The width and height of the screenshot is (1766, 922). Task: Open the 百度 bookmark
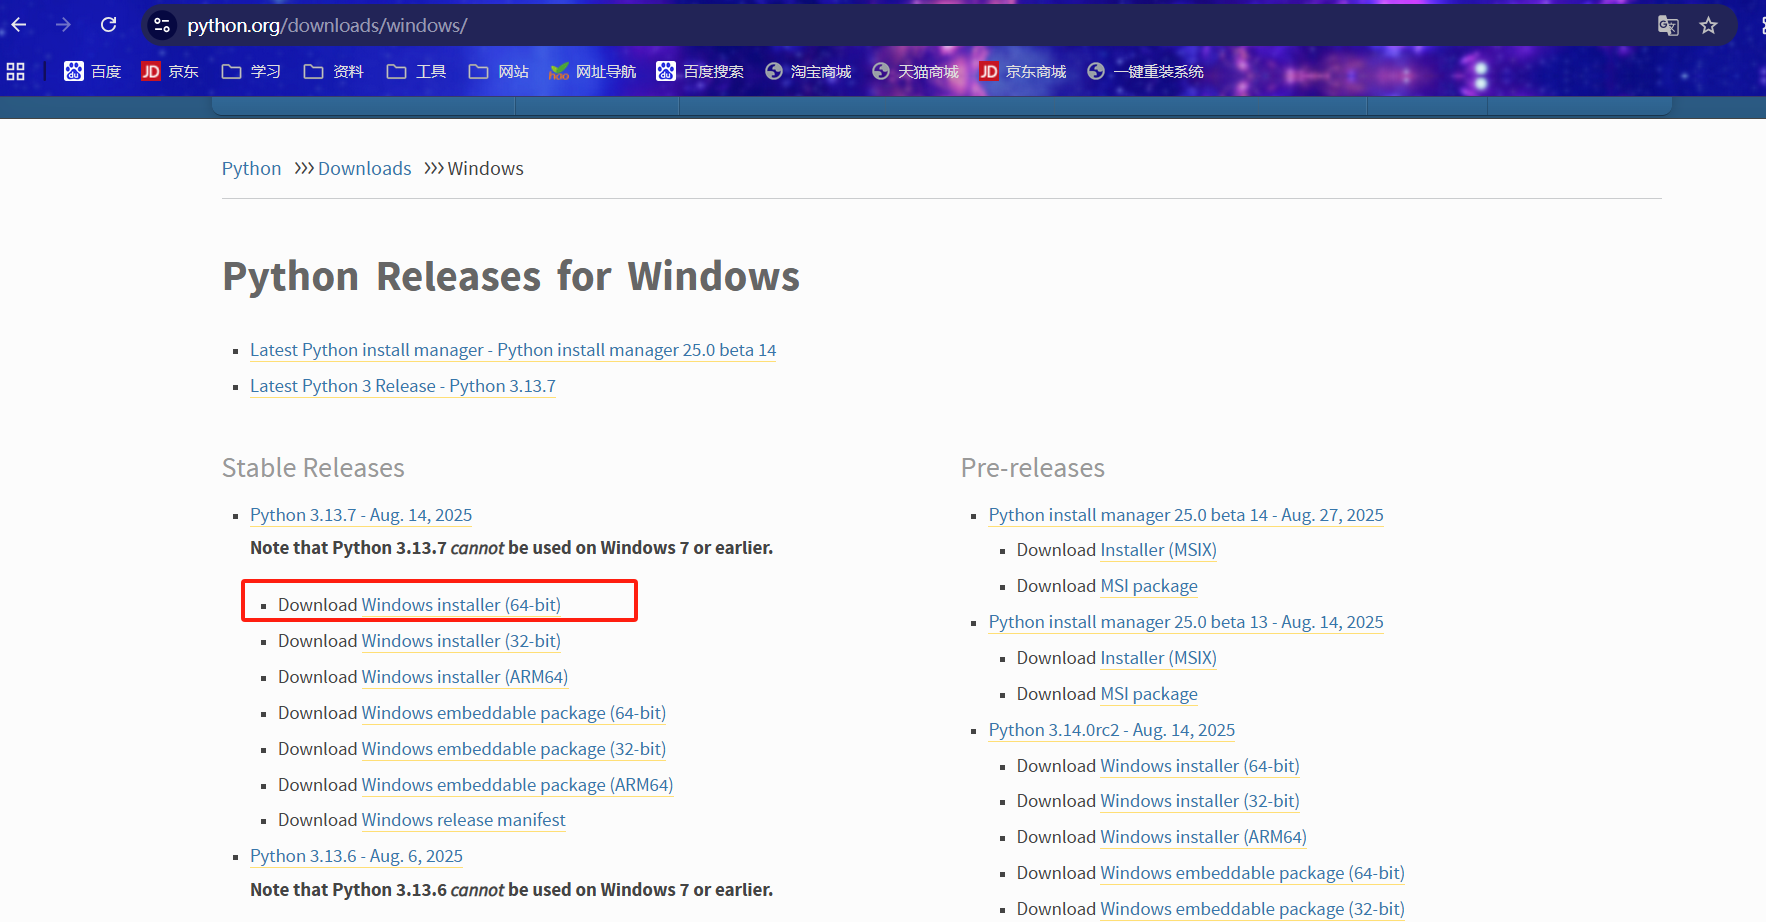pyautogui.click(x=92, y=71)
